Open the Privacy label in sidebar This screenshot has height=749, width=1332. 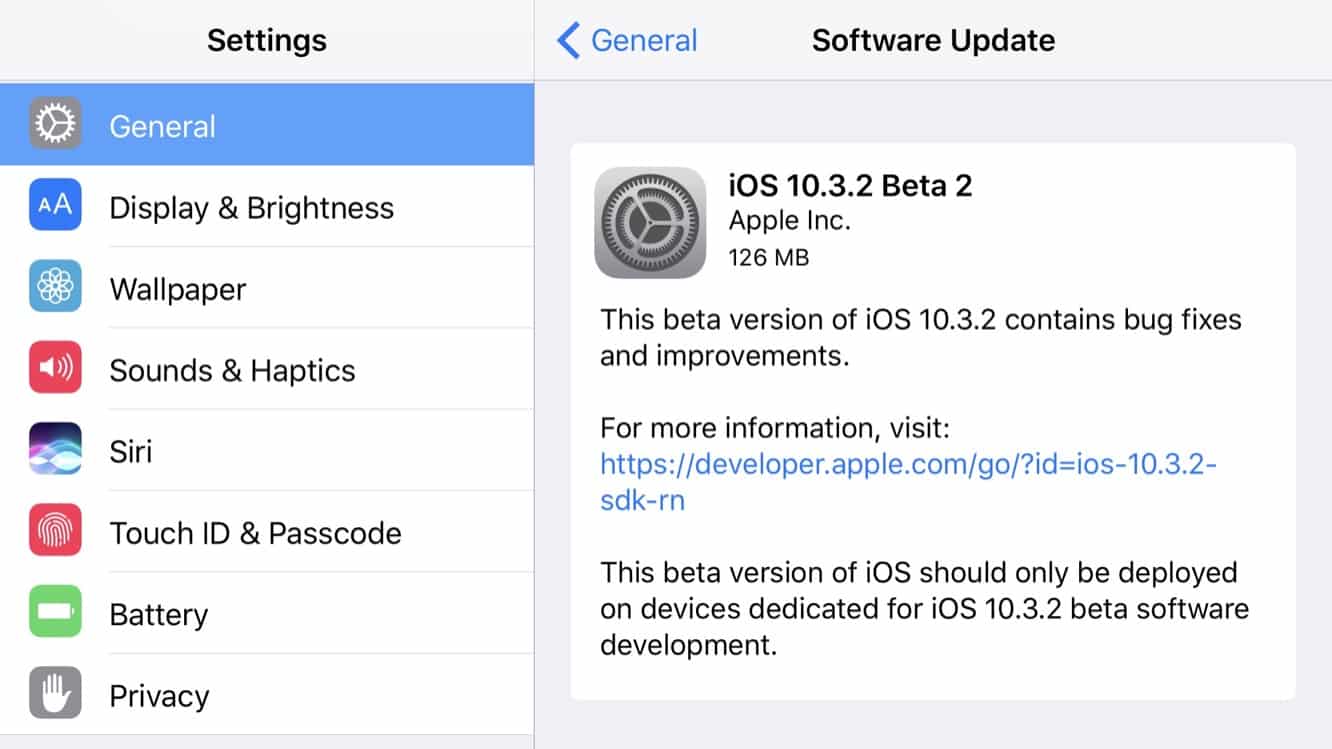coord(159,696)
